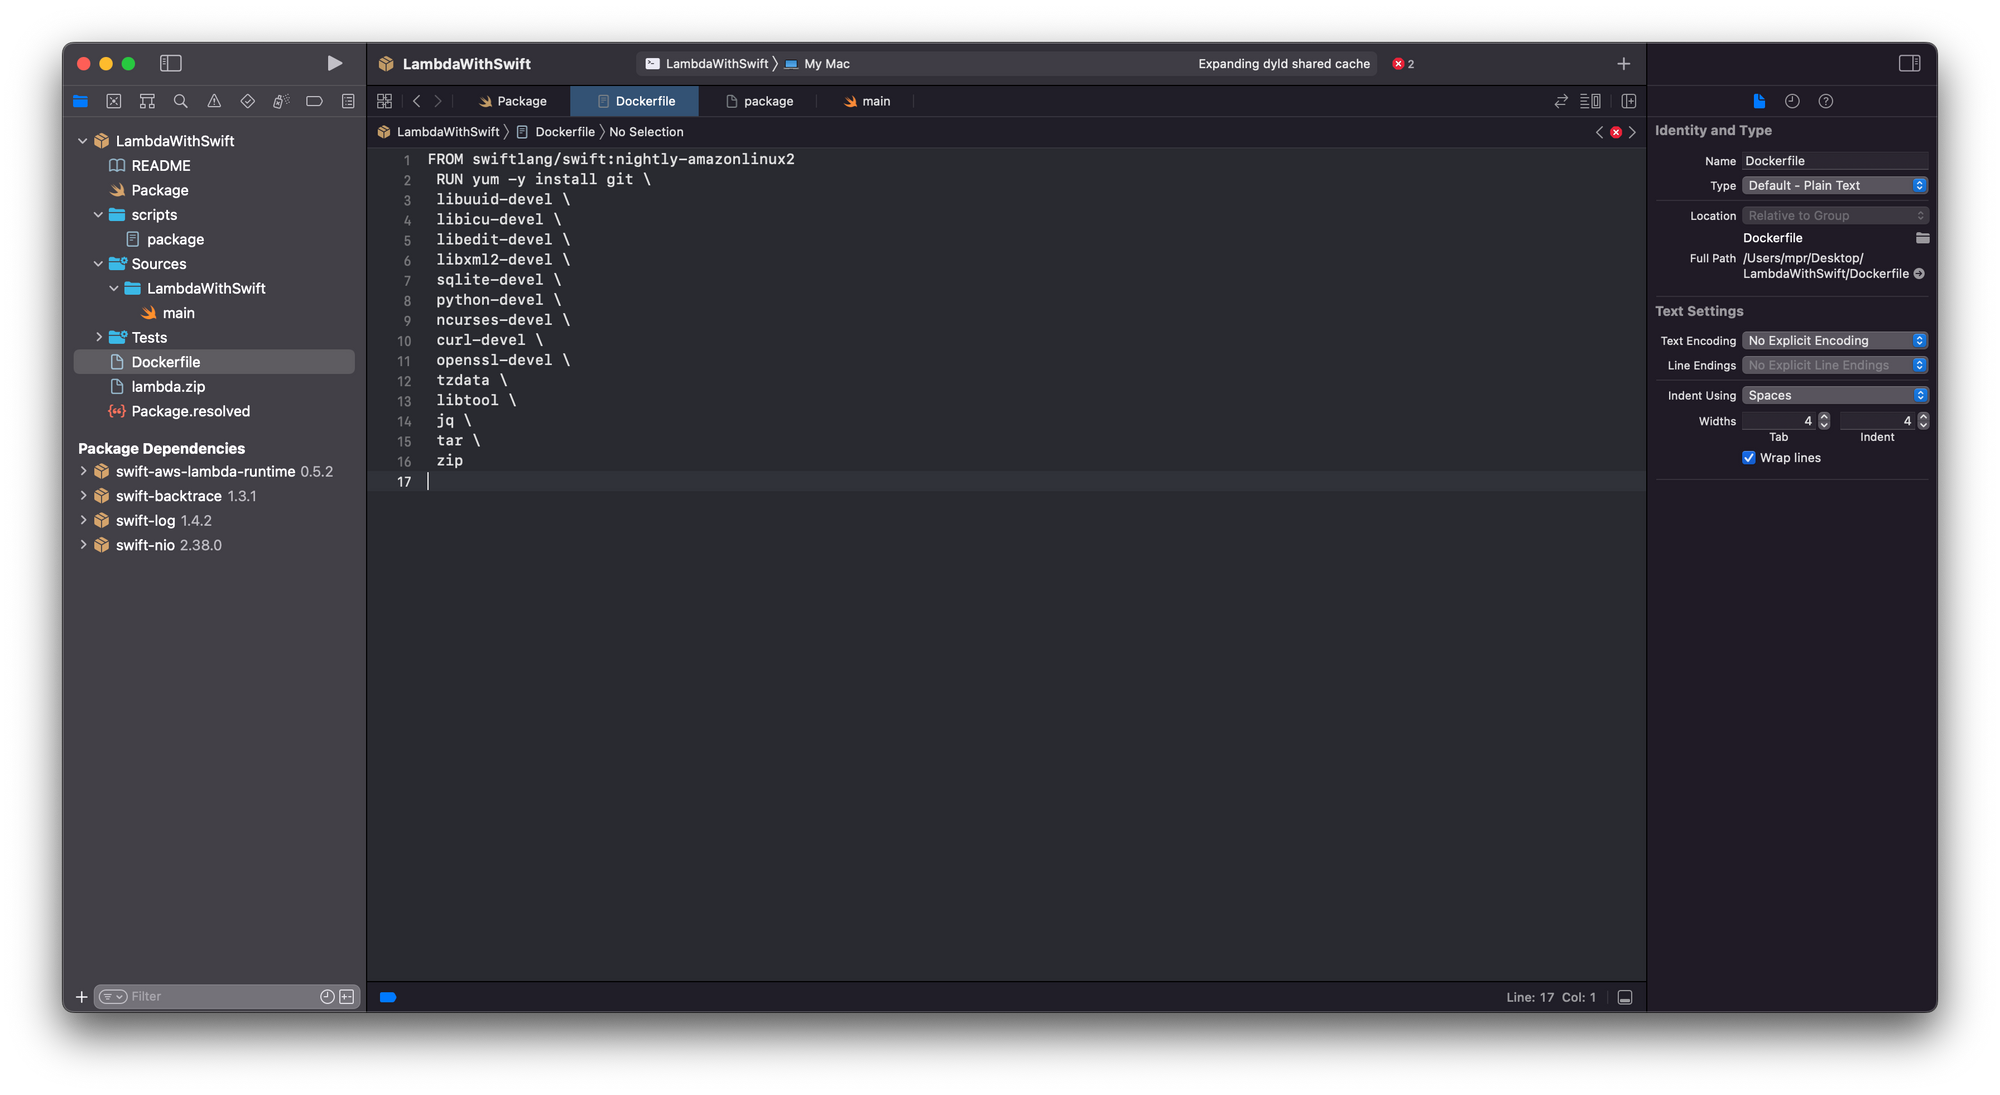Screen dimensions: 2000x1095
Task: Click the related items grid icon
Action: pos(384,101)
